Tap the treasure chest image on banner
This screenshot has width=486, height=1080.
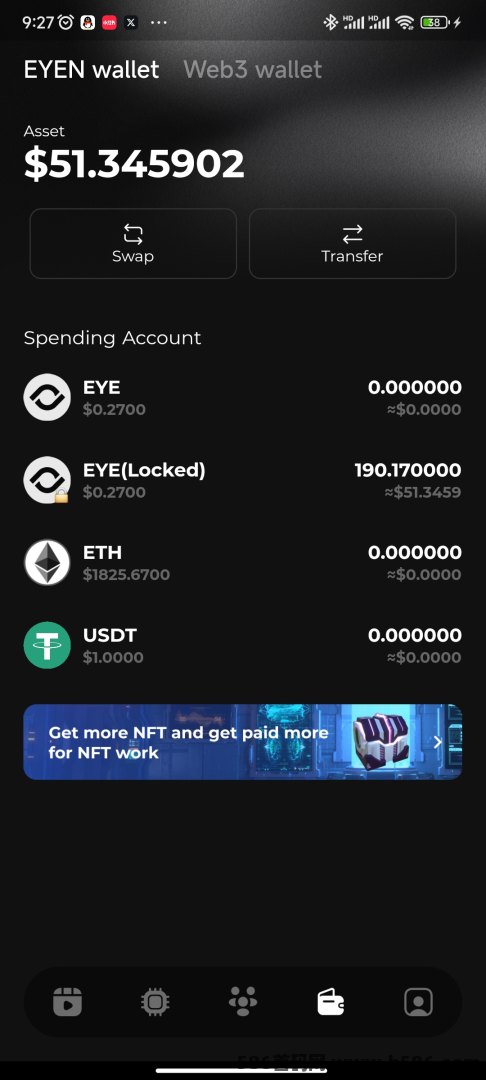tap(381, 742)
